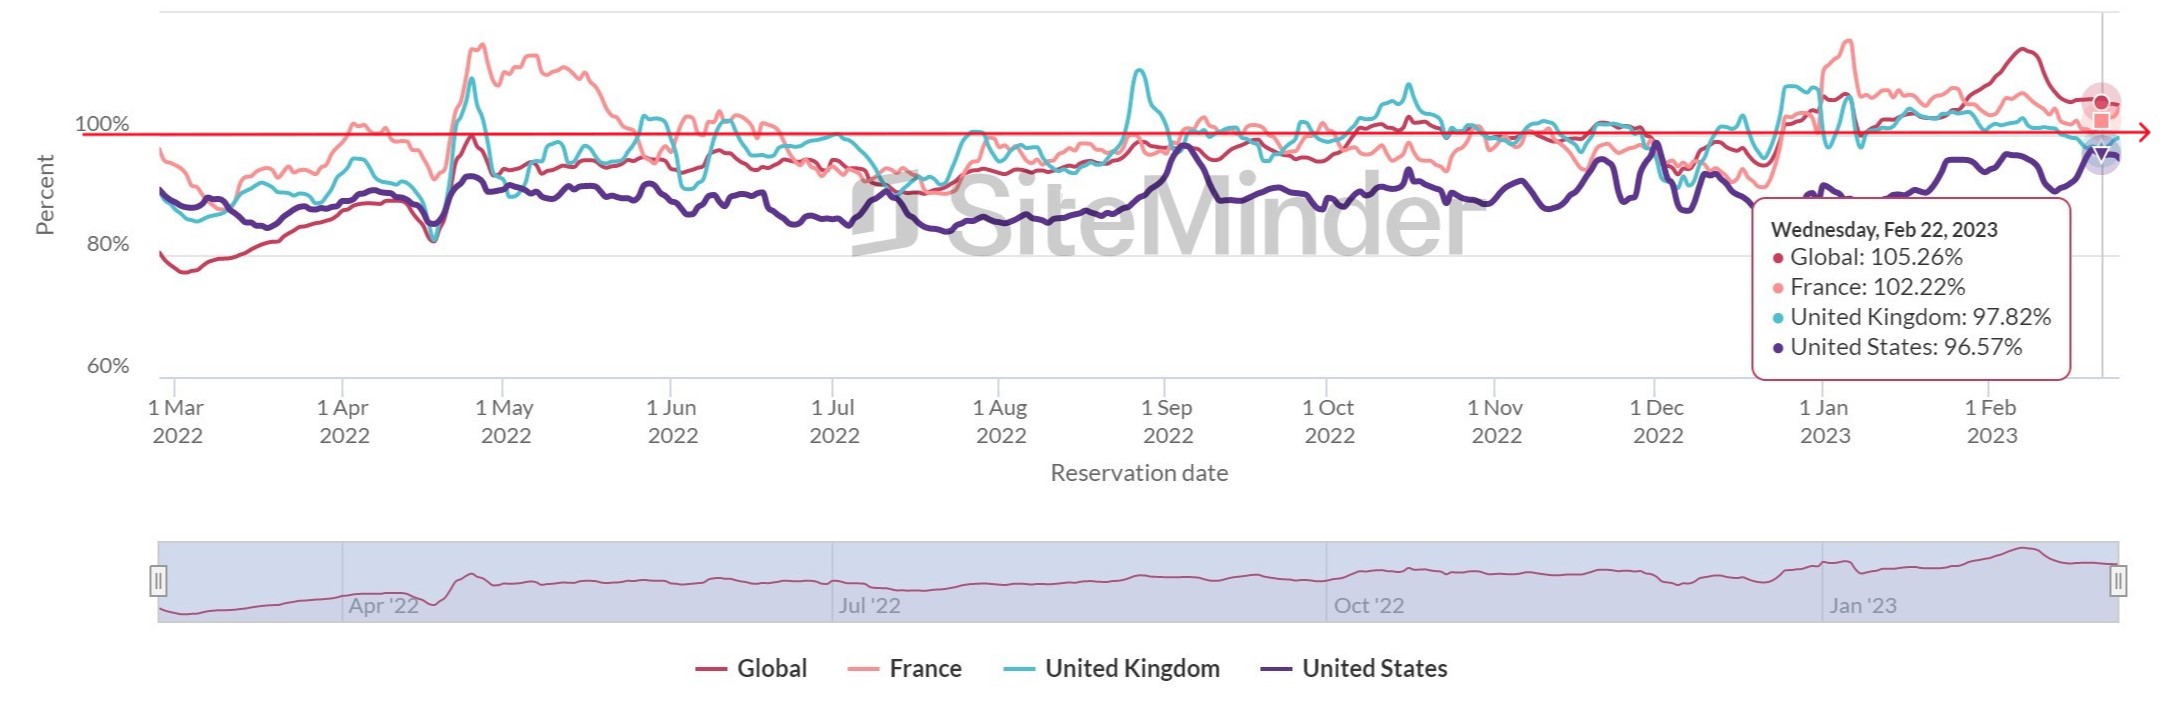Viewport: 2183px width, 712px height.
Task: Click the United Kingdom legend line swatch
Action: (1019, 669)
